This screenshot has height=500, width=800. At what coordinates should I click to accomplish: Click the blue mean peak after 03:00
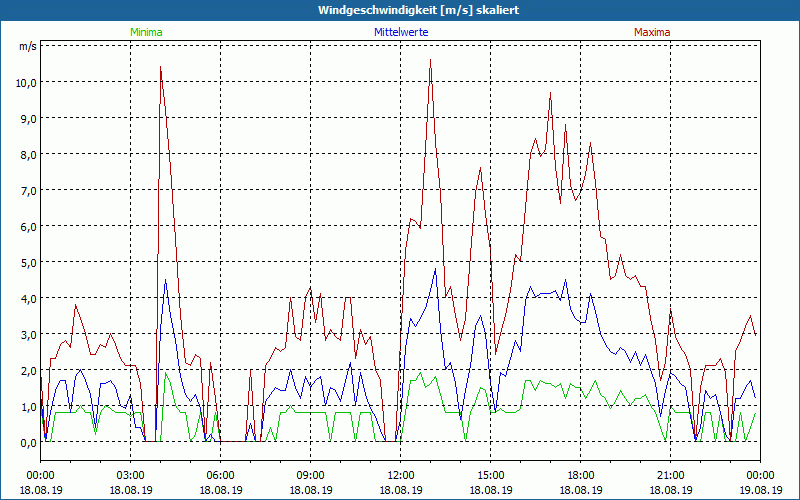165,280
